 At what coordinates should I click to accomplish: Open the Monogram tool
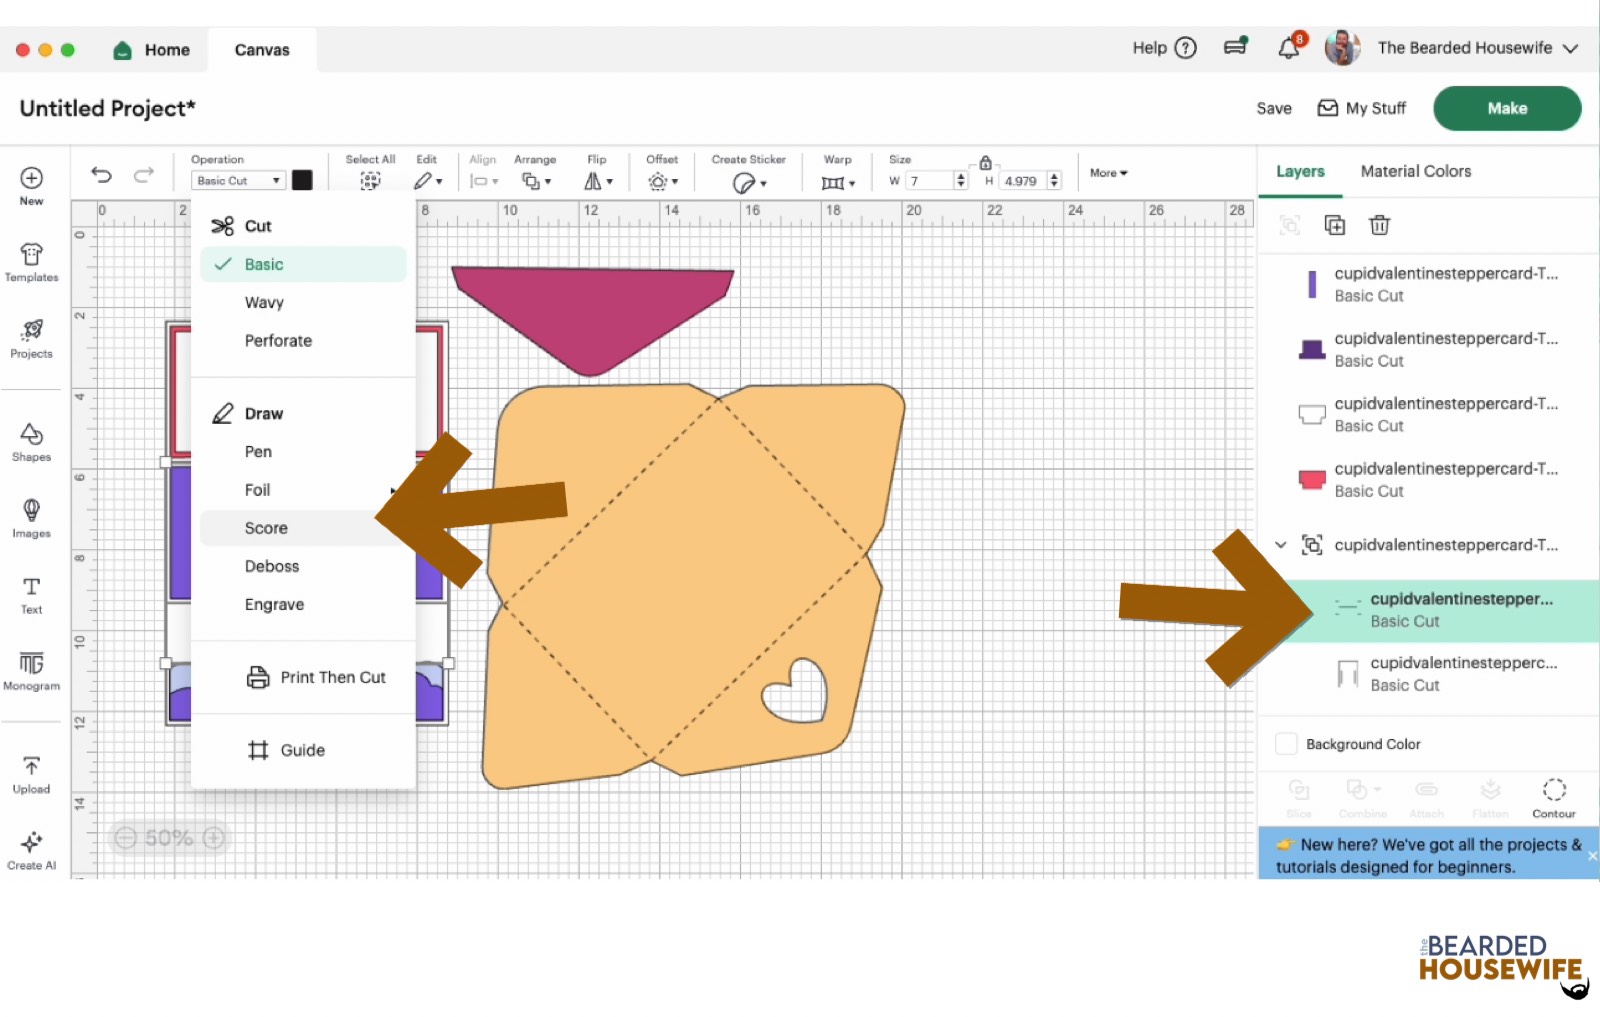tap(31, 670)
